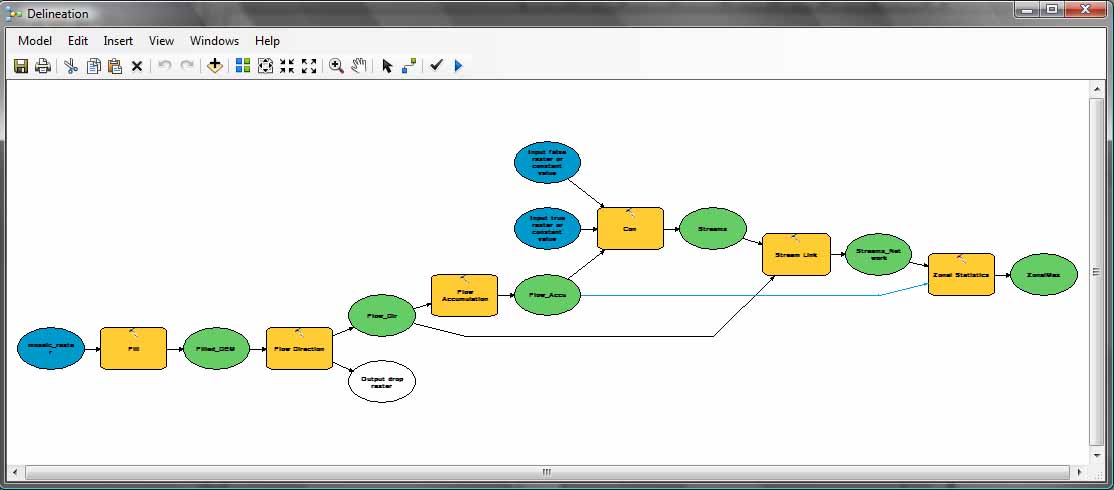
Task: Click the Filled_DEM output oval
Action: (216, 348)
